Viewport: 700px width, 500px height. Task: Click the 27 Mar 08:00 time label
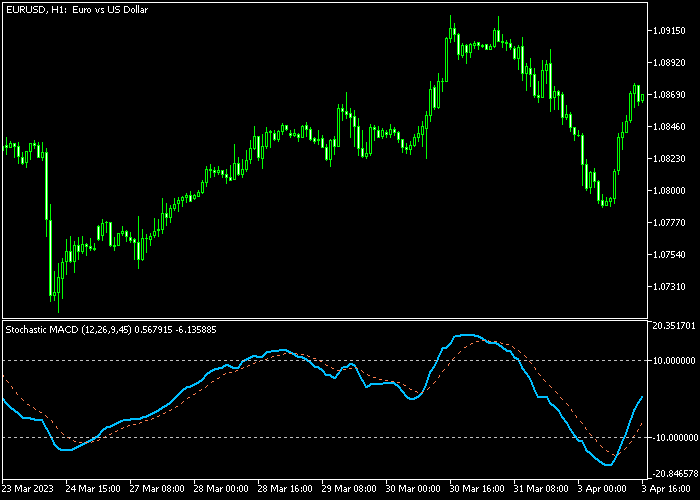pos(157,488)
